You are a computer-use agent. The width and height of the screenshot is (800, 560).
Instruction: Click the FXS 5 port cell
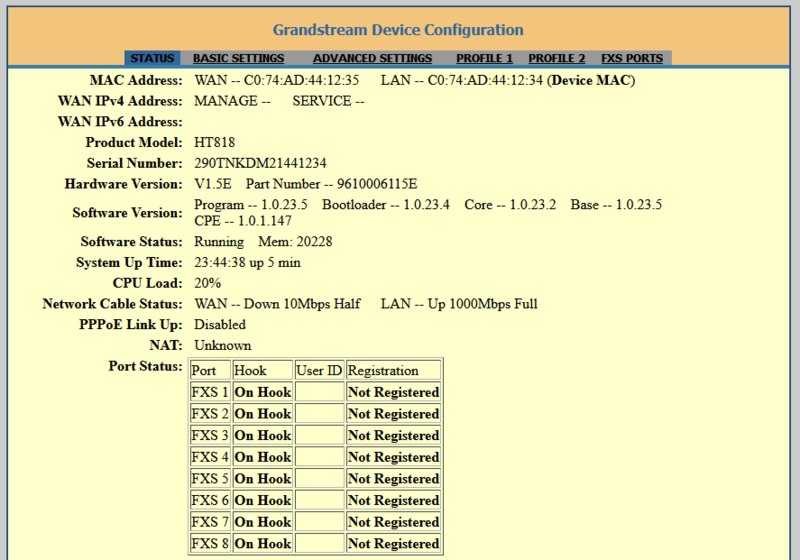[210, 479]
